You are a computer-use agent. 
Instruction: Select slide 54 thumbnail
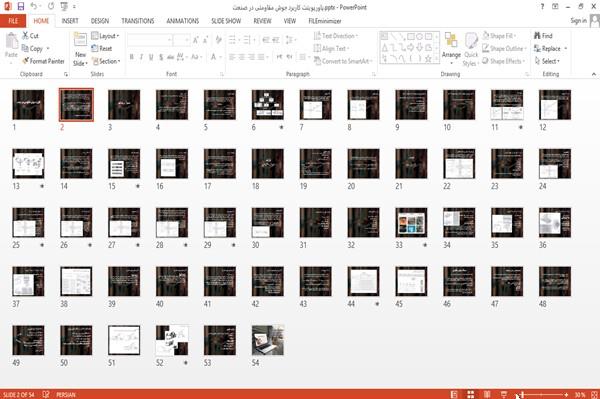tap(268, 340)
